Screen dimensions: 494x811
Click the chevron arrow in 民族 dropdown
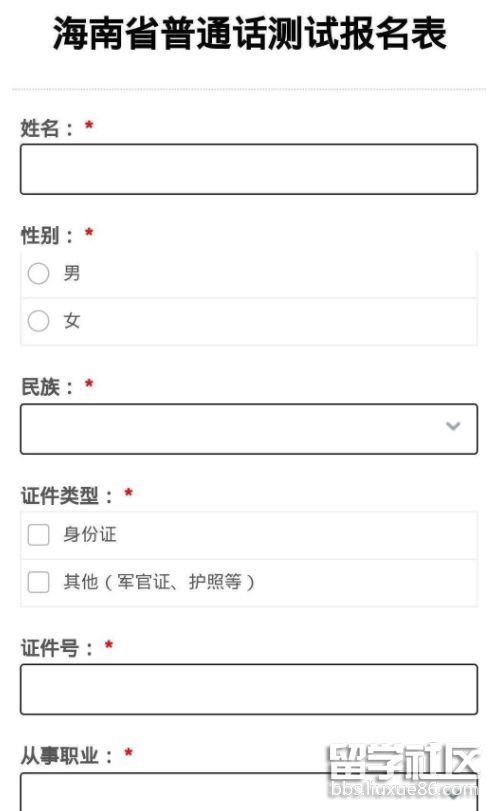coord(453,426)
